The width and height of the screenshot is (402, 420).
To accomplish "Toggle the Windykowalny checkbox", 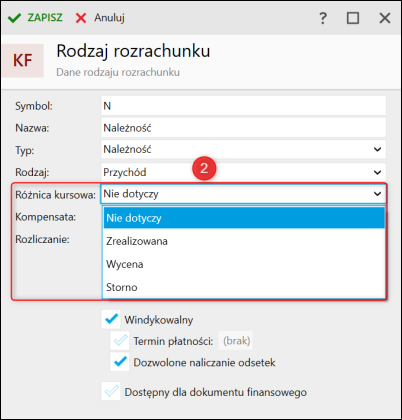I will (x=111, y=320).
